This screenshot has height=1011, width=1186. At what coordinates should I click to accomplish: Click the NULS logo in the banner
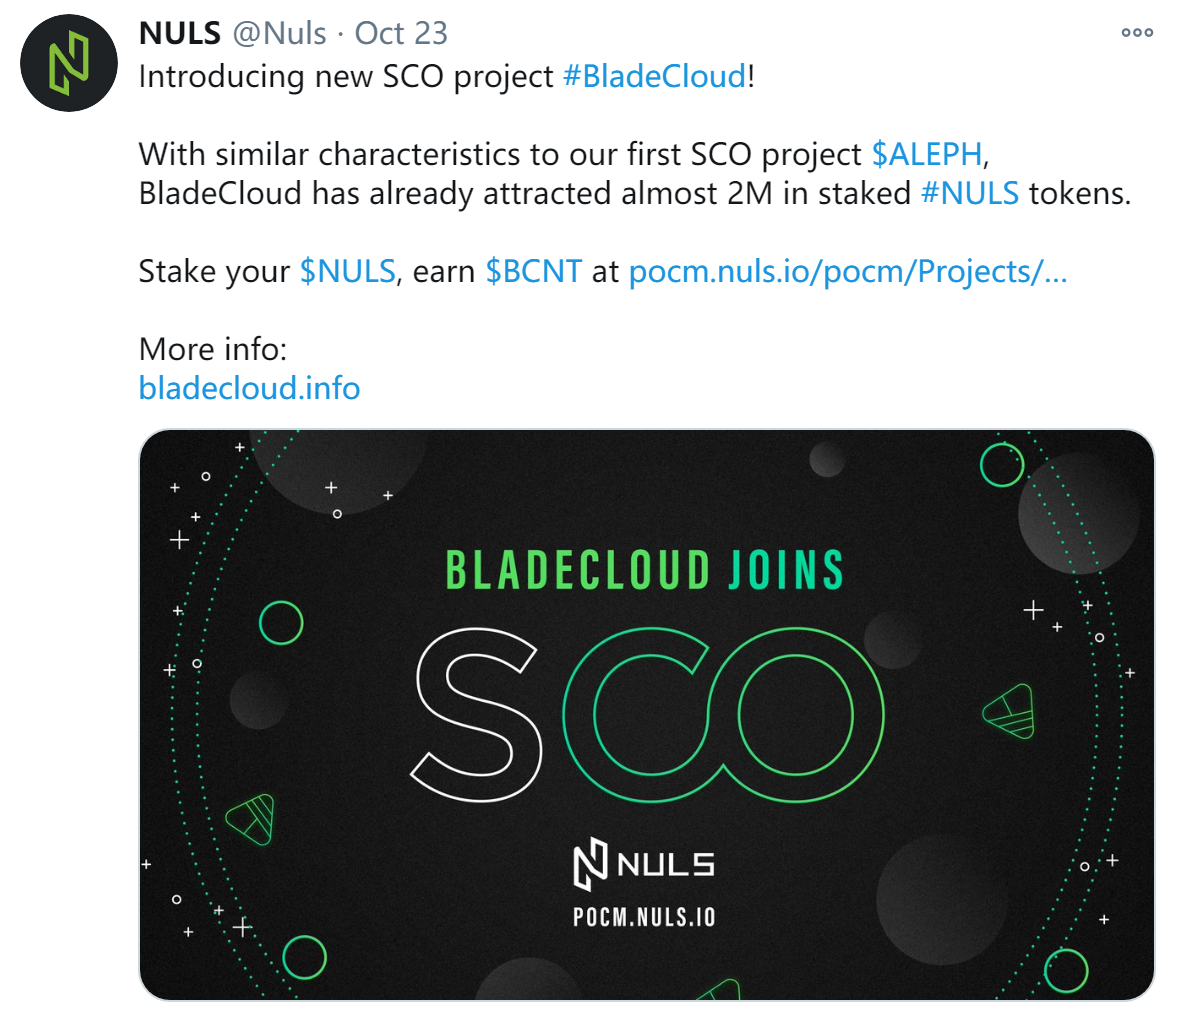(x=644, y=864)
